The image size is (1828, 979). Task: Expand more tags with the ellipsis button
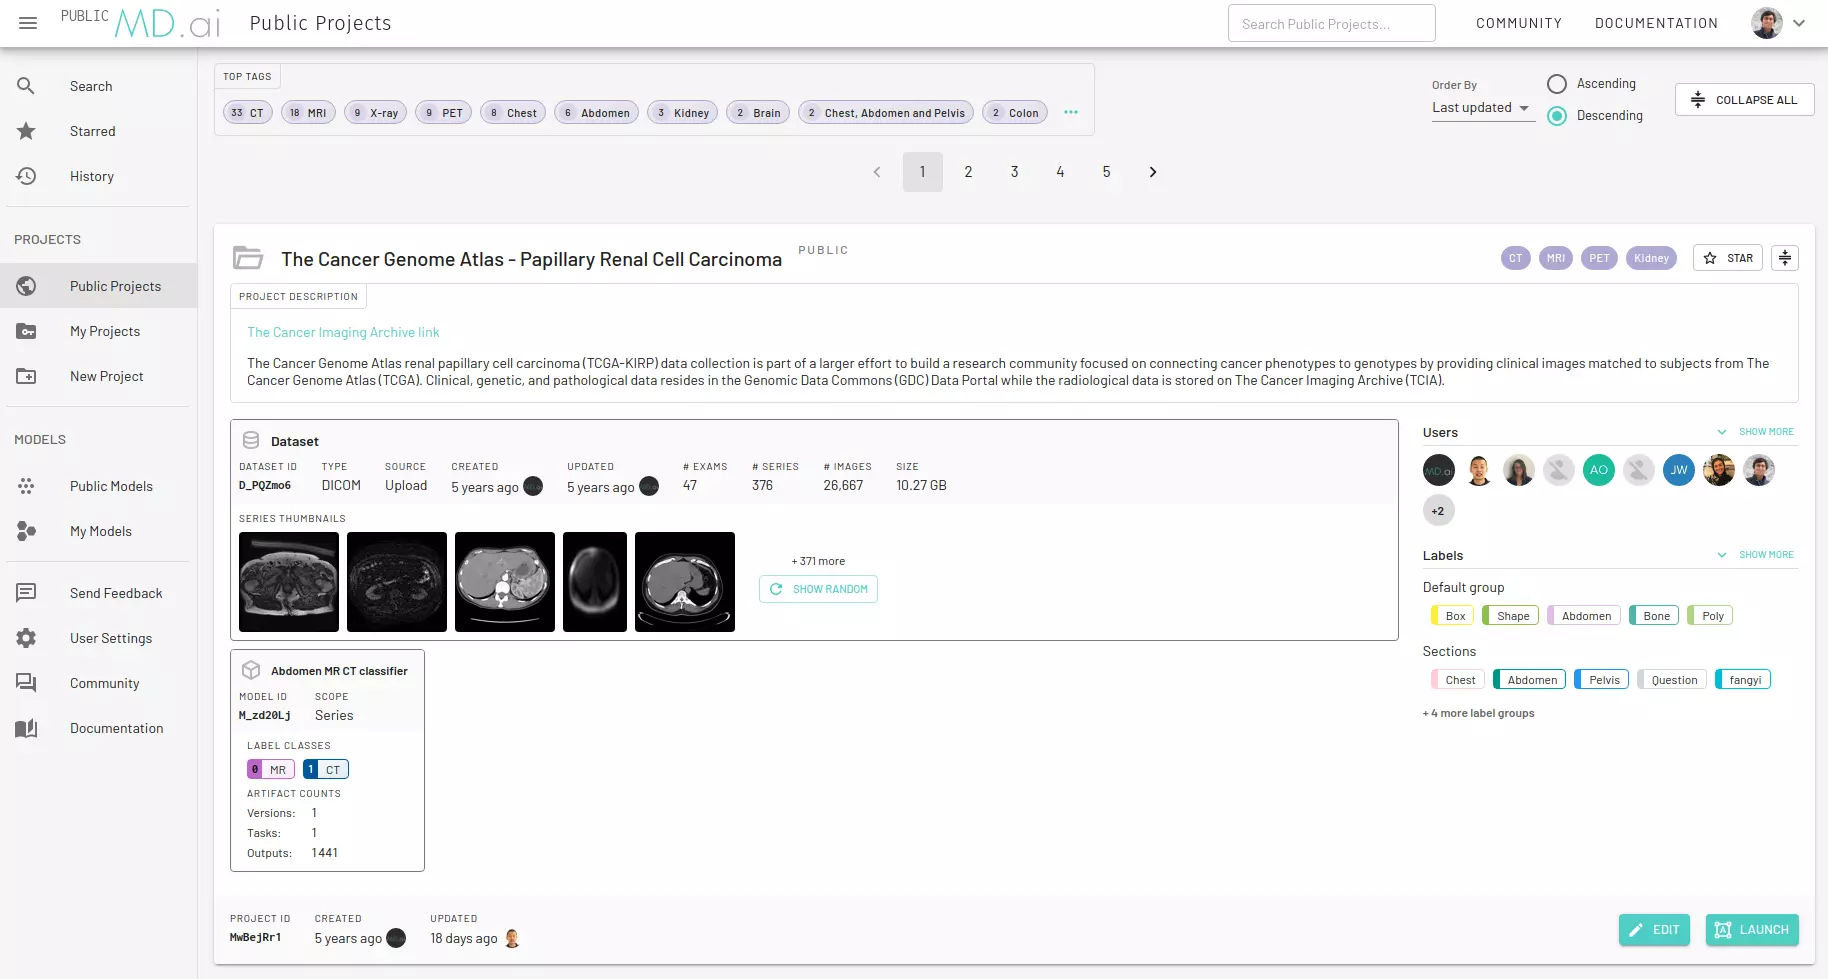pos(1071,112)
